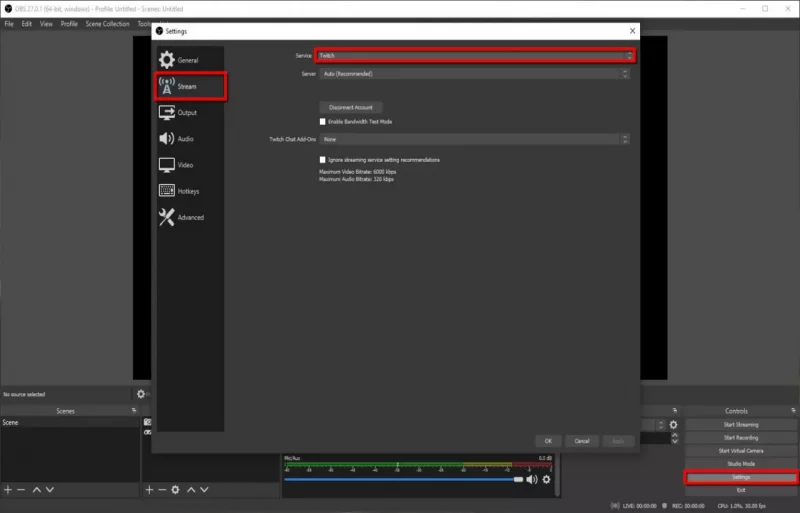
Task: Open the Video monitor icon in sidebar
Action: tap(167, 165)
